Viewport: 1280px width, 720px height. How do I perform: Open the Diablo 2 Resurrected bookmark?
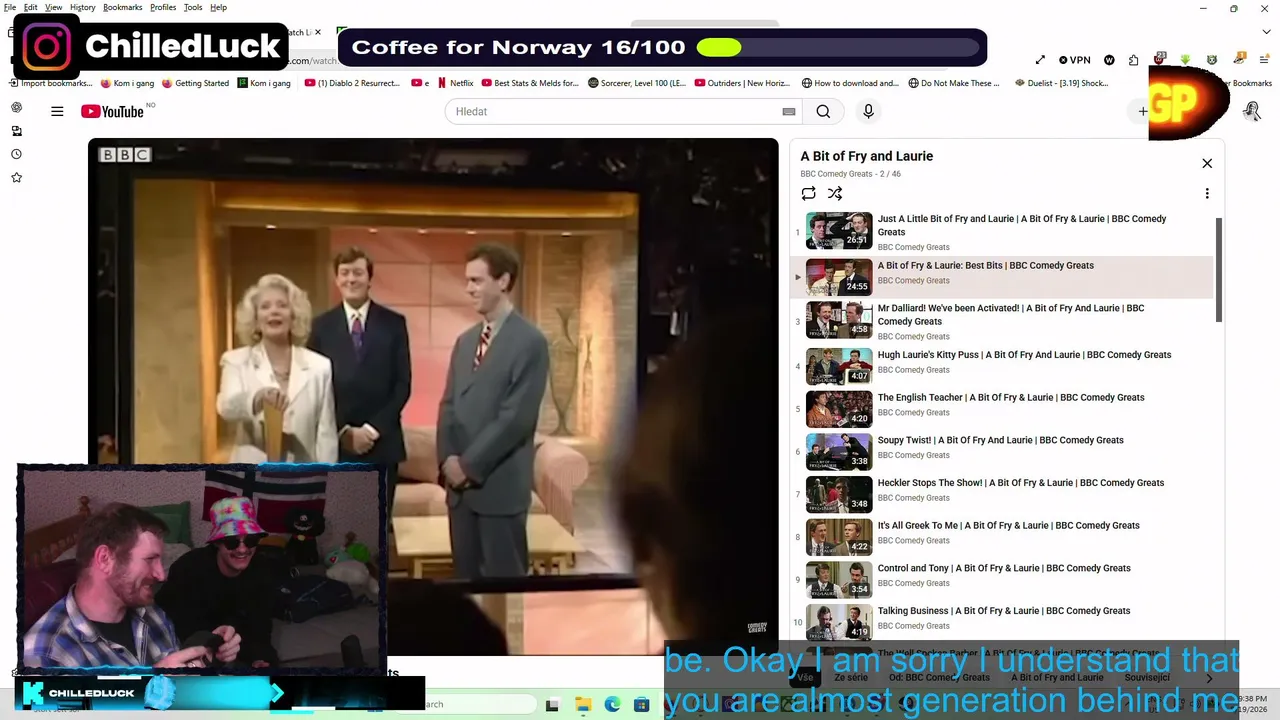(352, 83)
